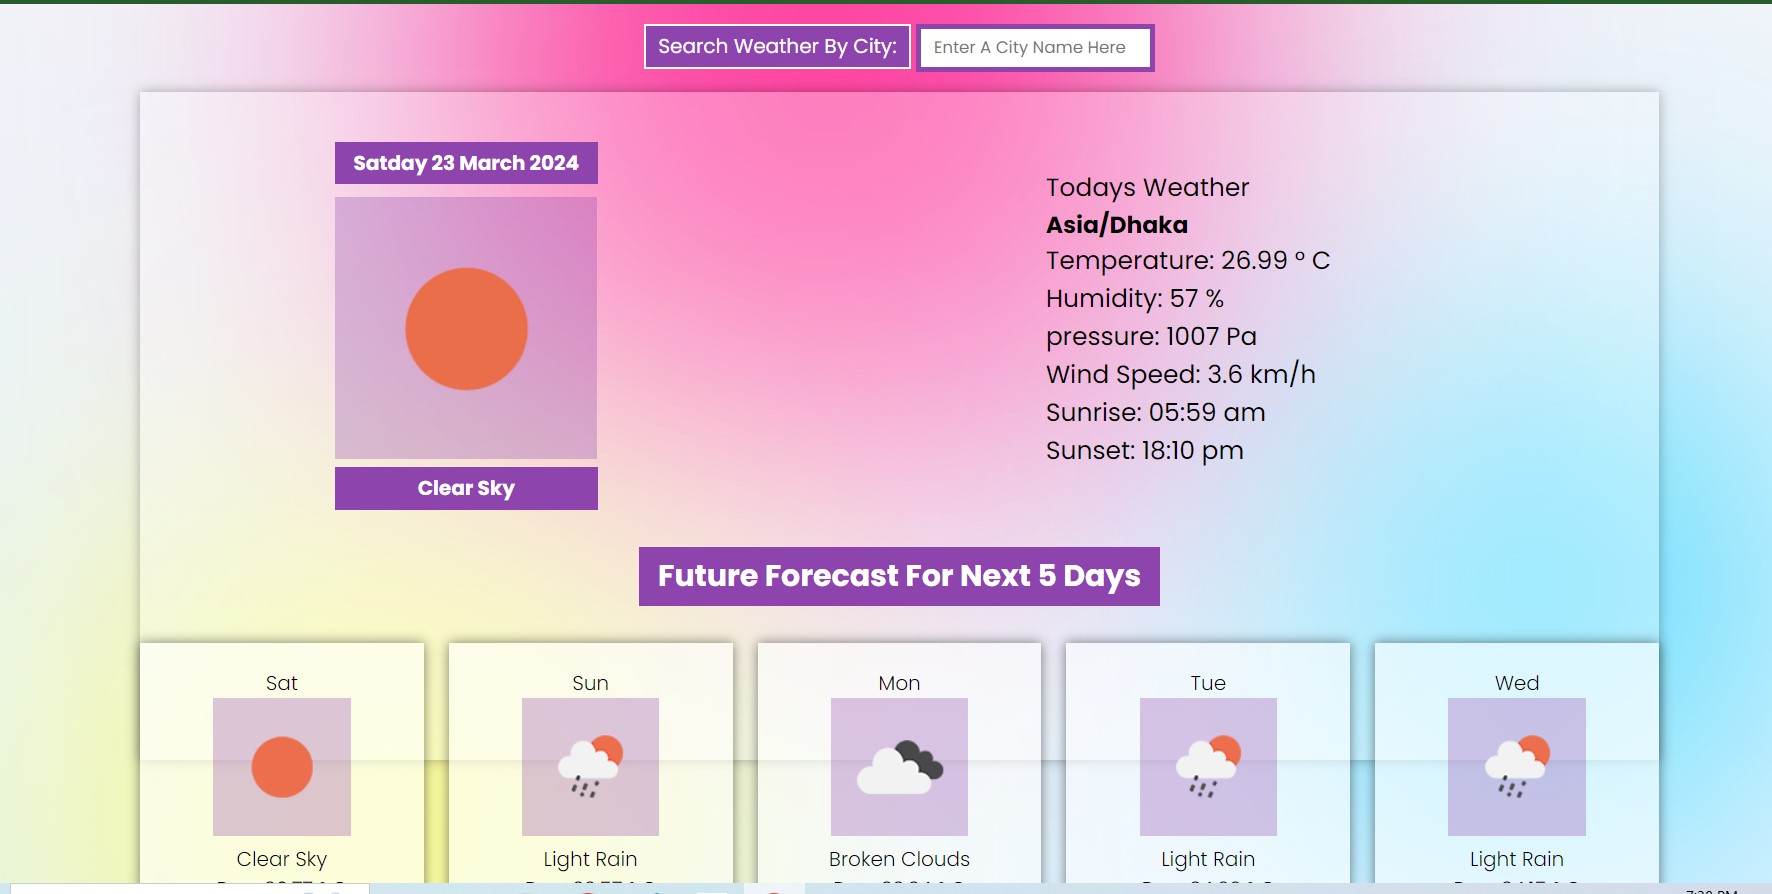1772x894 pixels.
Task: Click the Humidity 57 % reading
Action: pyautogui.click(x=1134, y=299)
